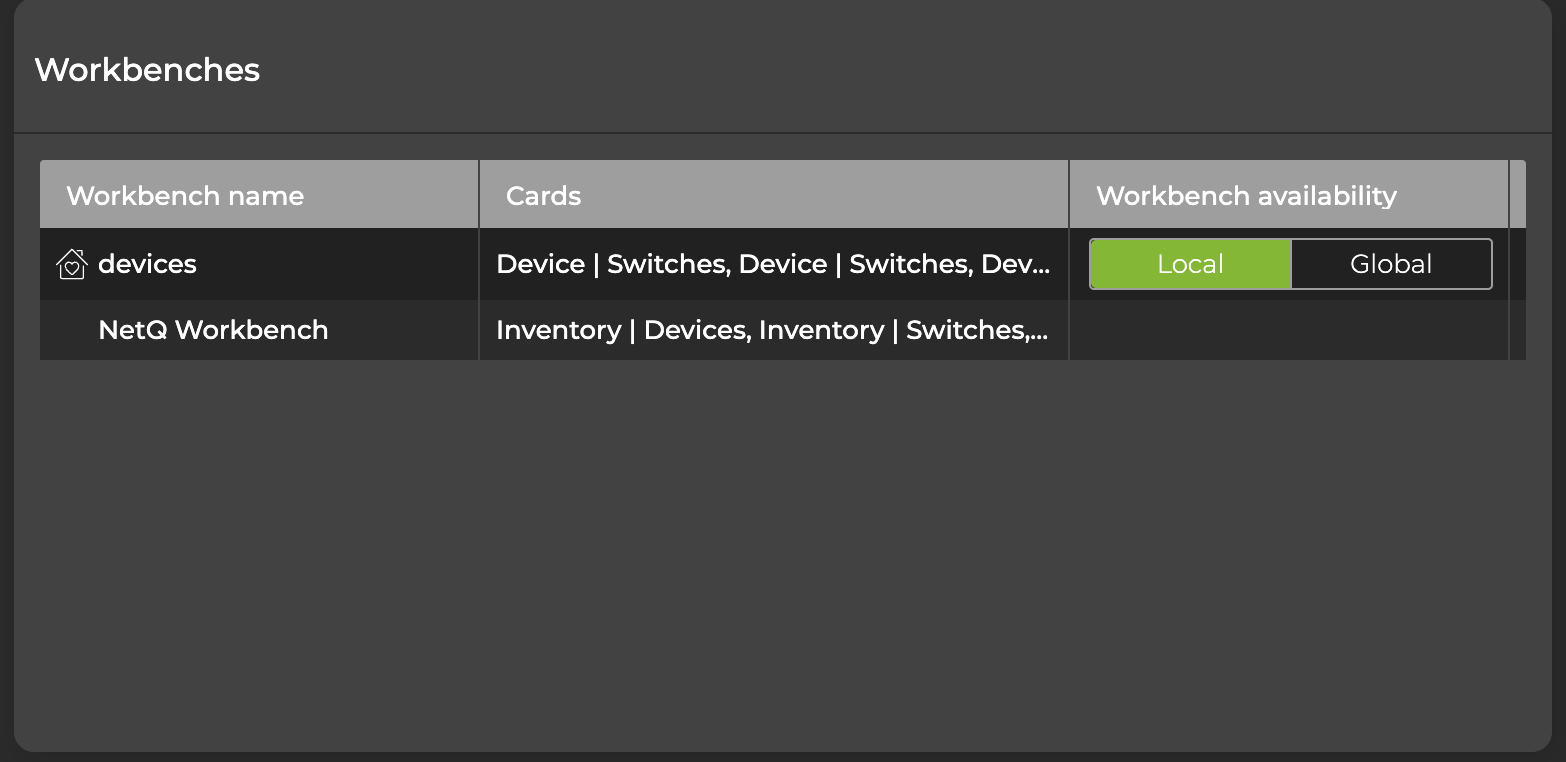Click divider right of Workbench availability header
The image size is (1566, 762).
click(x=1508, y=195)
